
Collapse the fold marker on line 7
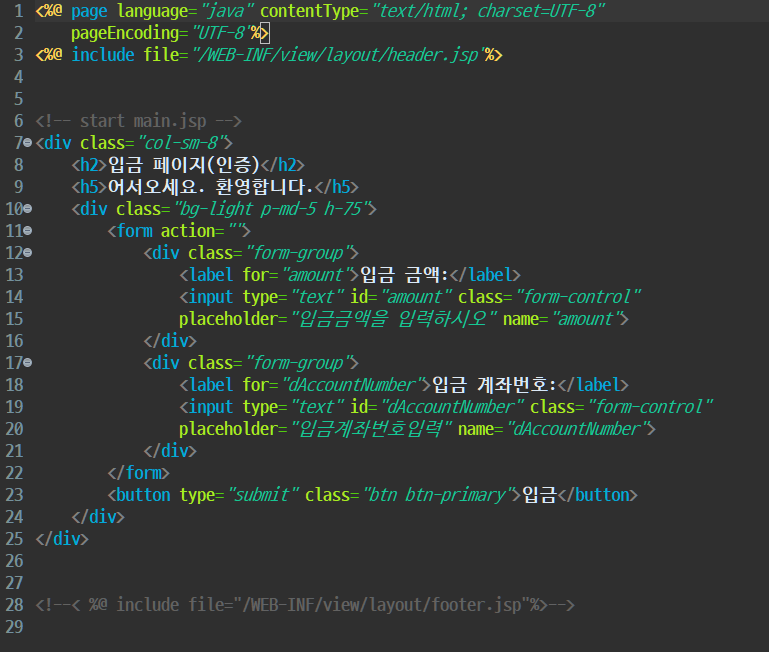click(x=28, y=143)
